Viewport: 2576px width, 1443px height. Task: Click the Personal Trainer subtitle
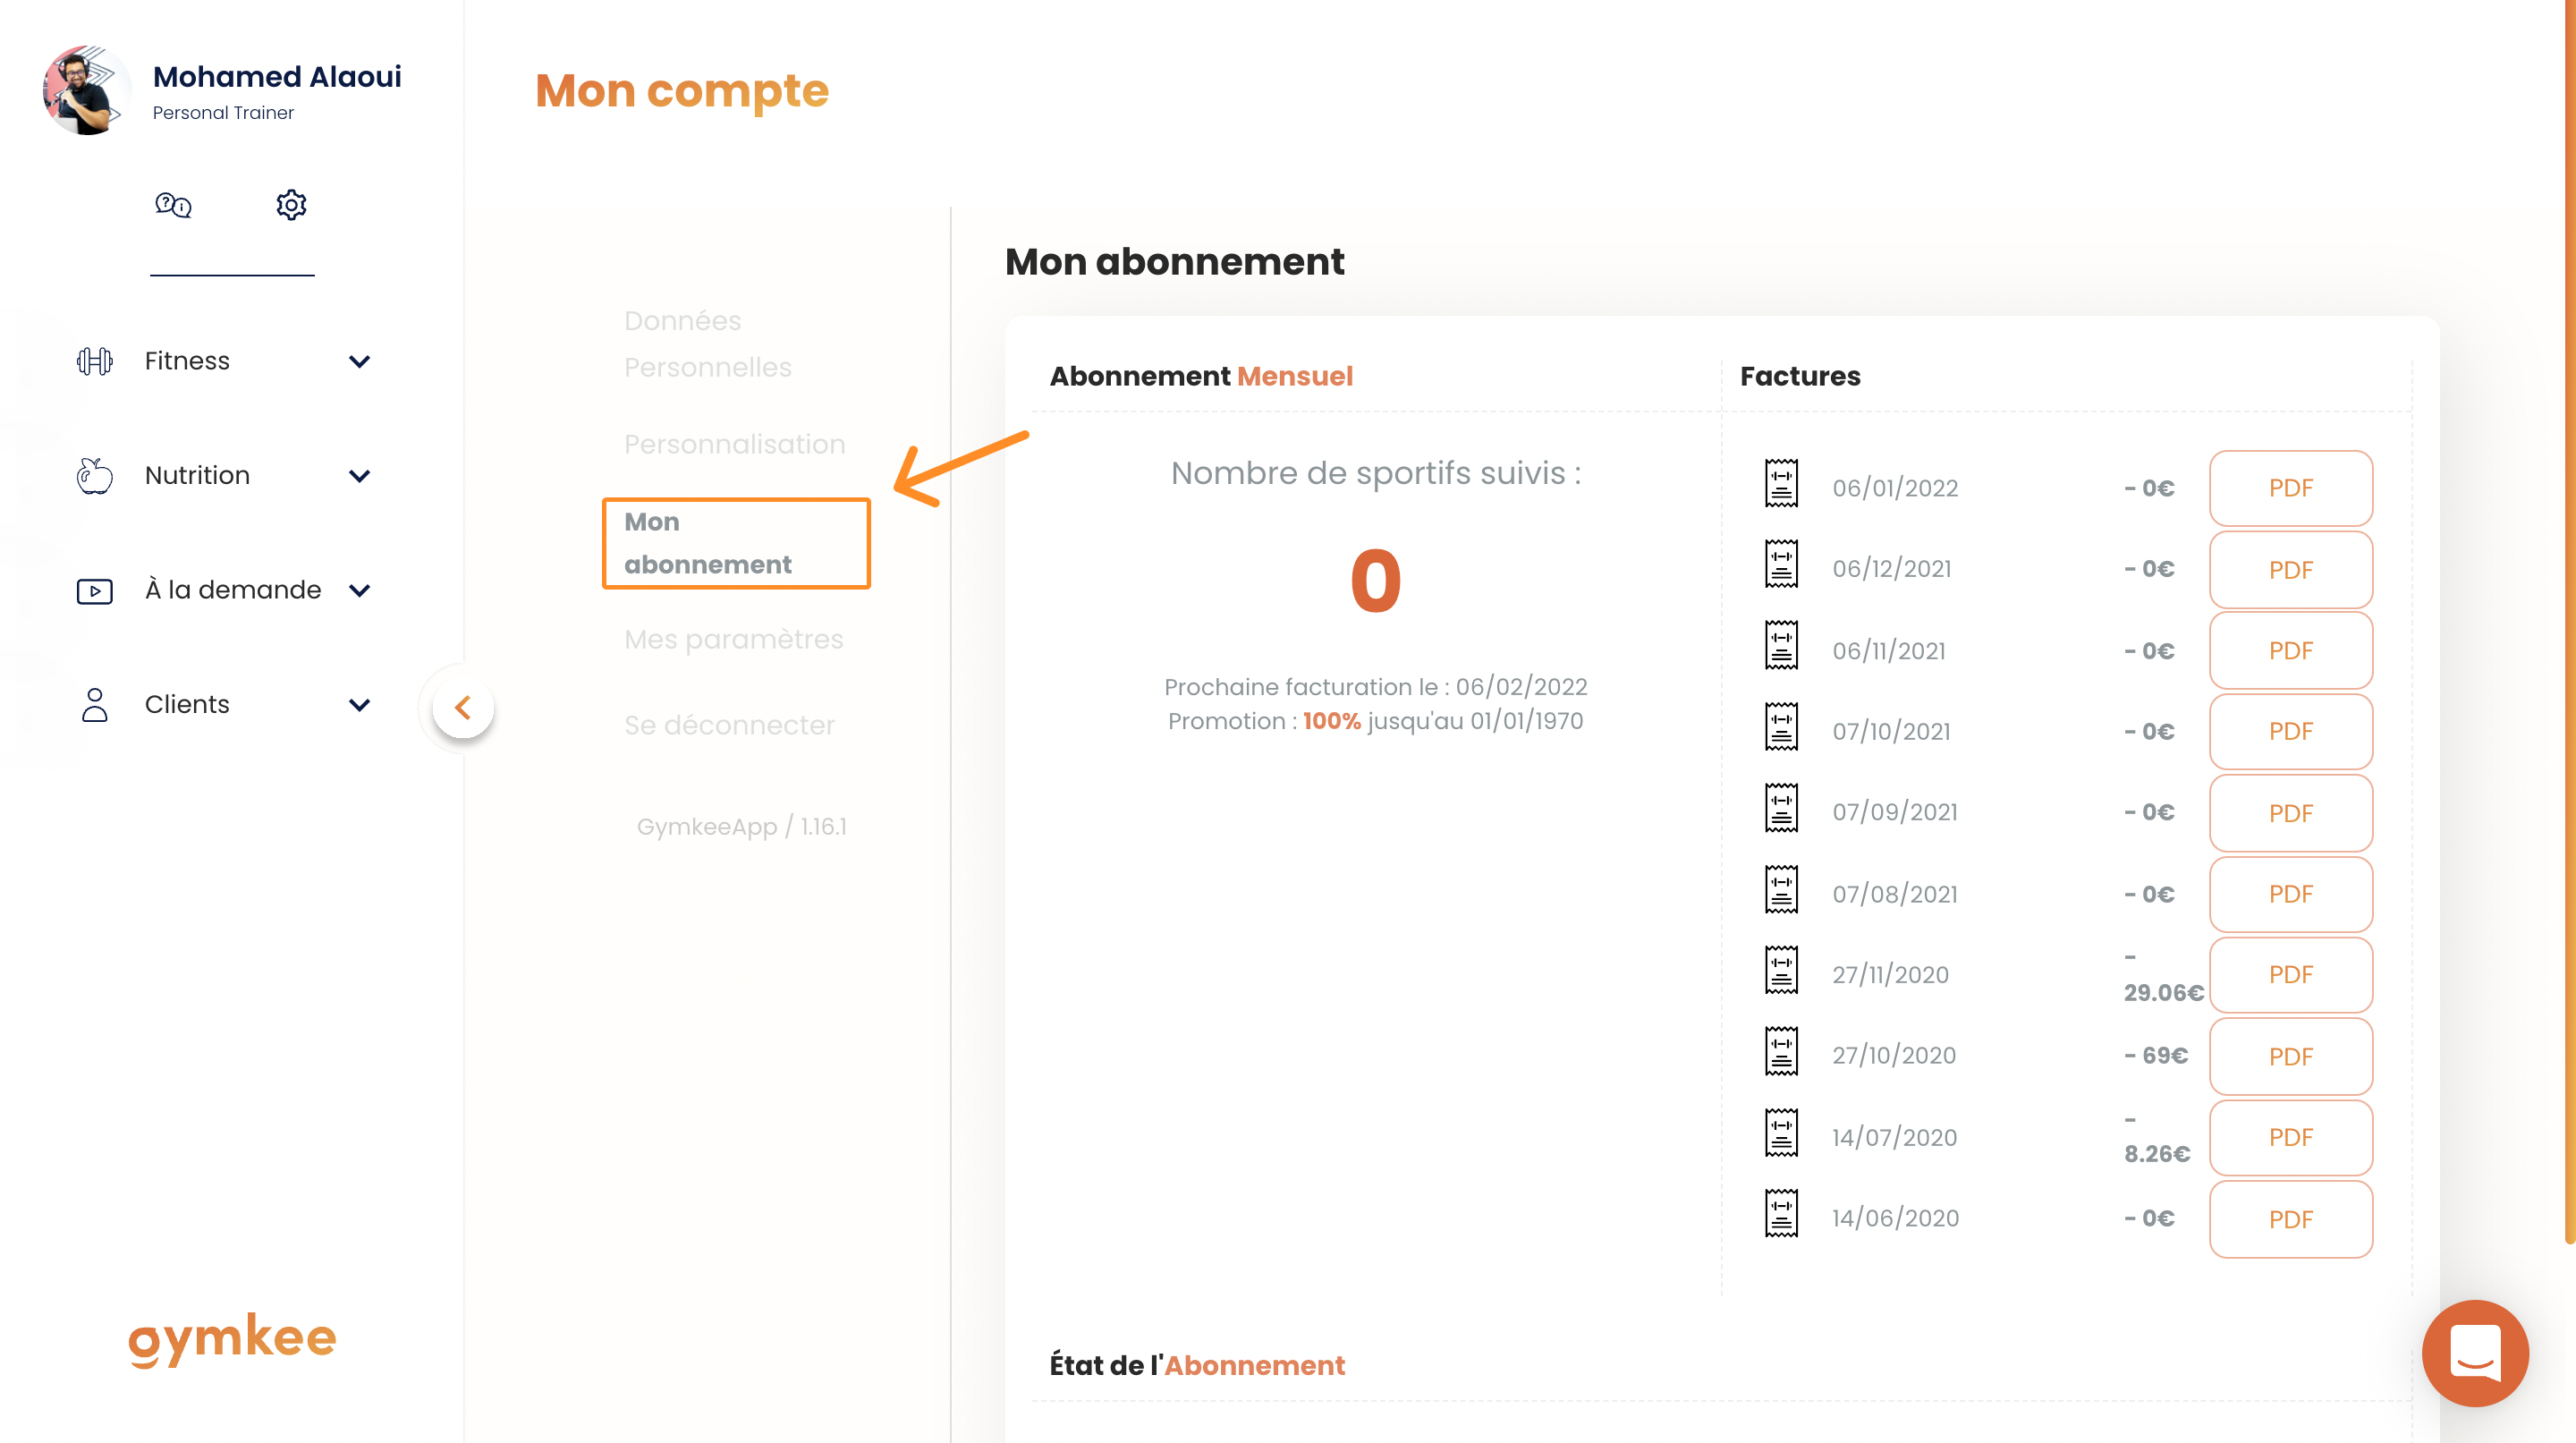point(223,113)
